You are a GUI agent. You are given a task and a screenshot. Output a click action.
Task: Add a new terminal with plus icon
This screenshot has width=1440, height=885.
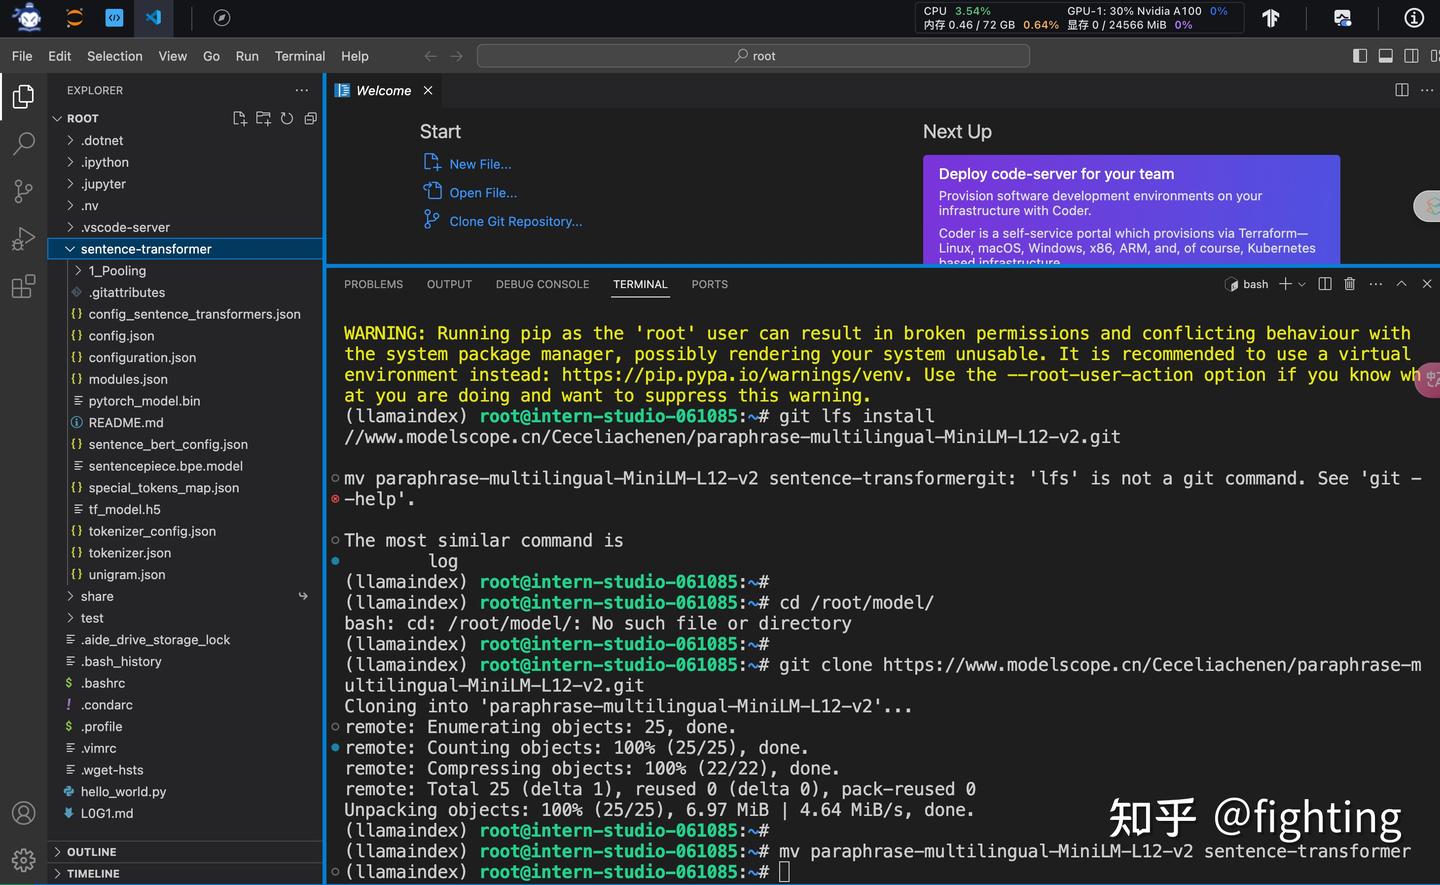(x=1285, y=284)
